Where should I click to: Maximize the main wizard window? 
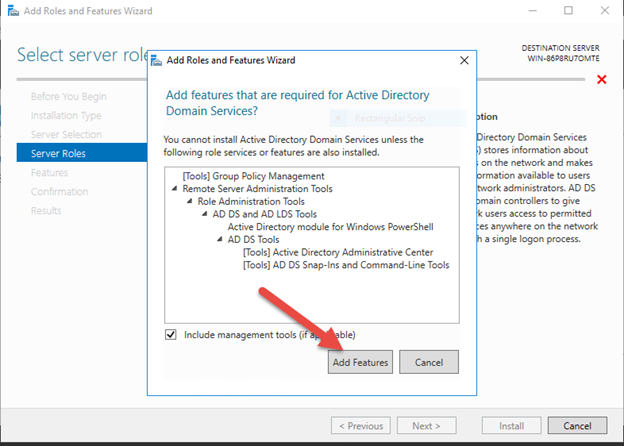click(568, 11)
